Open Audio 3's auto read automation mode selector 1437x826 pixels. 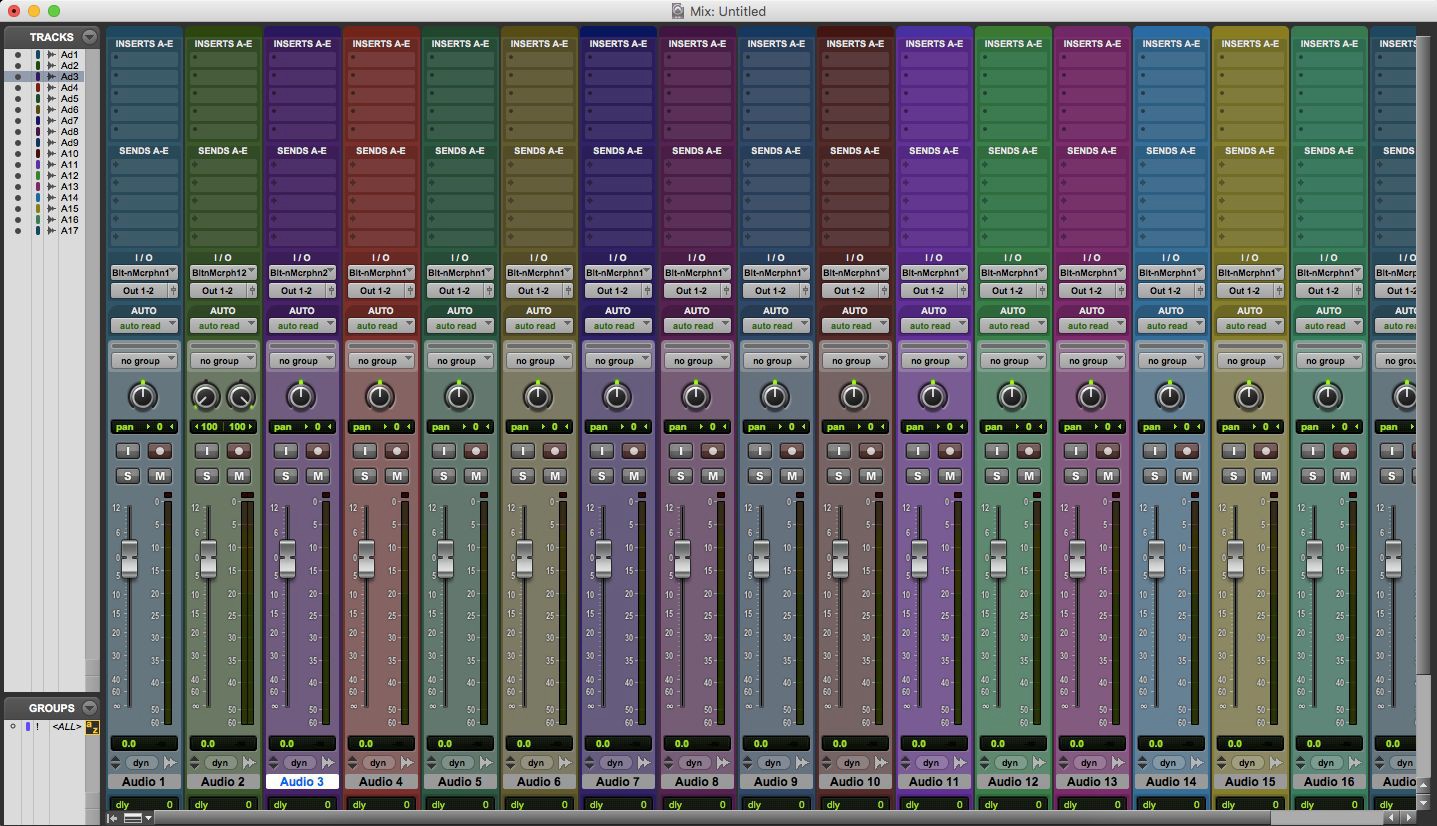pyautogui.click(x=302, y=326)
